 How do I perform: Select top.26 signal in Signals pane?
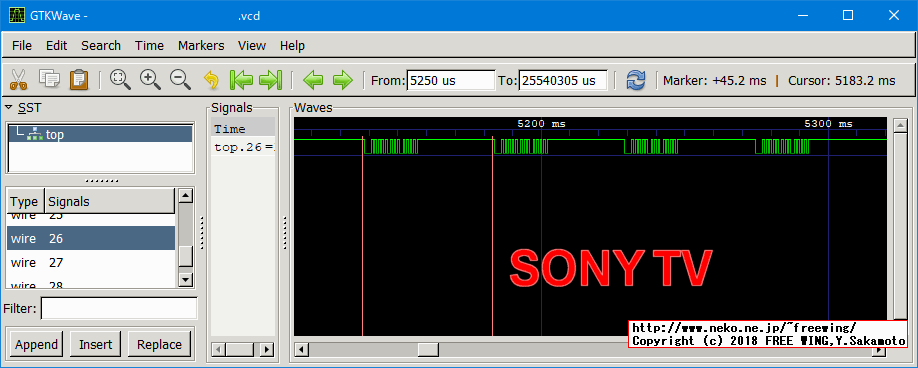click(x=243, y=147)
